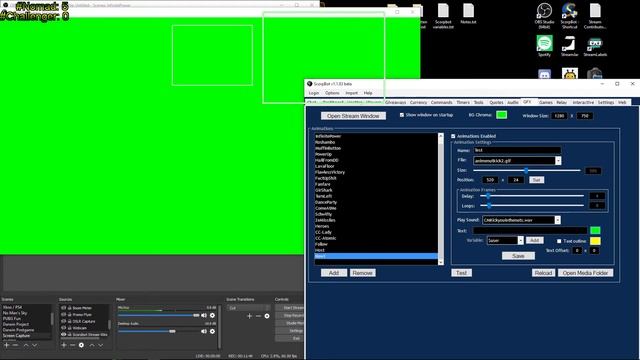Screen dimensions: 640x360
Task: Open Scene Transitions Cut dropdown
Action: [x=249, y=308]
